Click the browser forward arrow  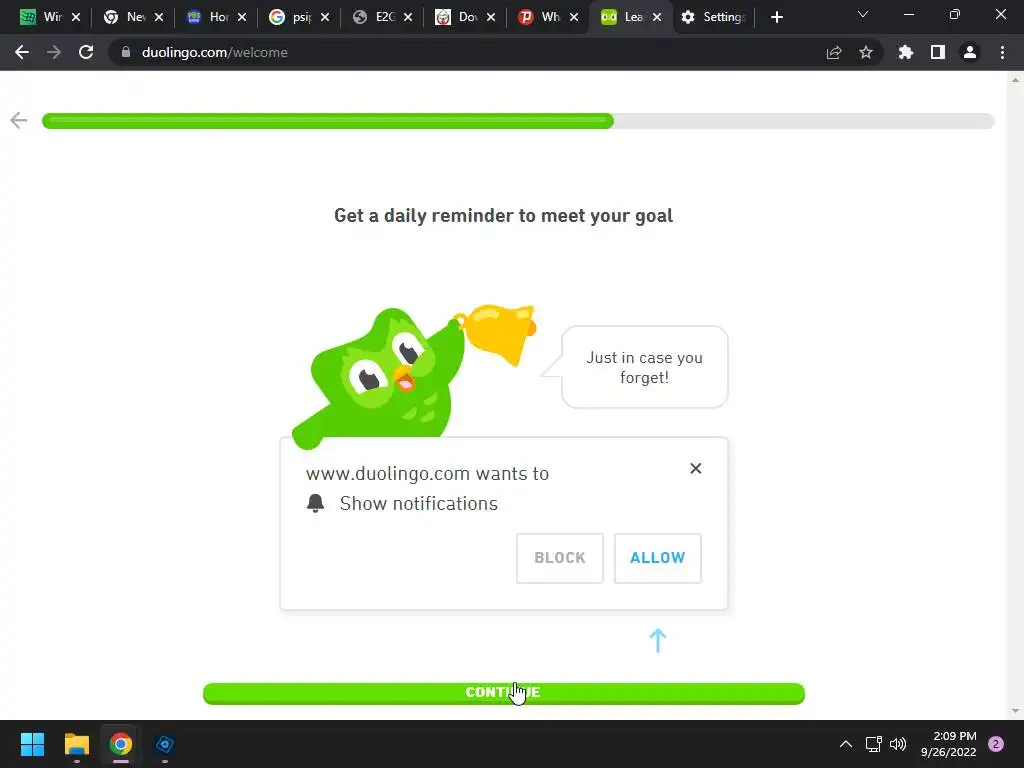click(54, 52)
